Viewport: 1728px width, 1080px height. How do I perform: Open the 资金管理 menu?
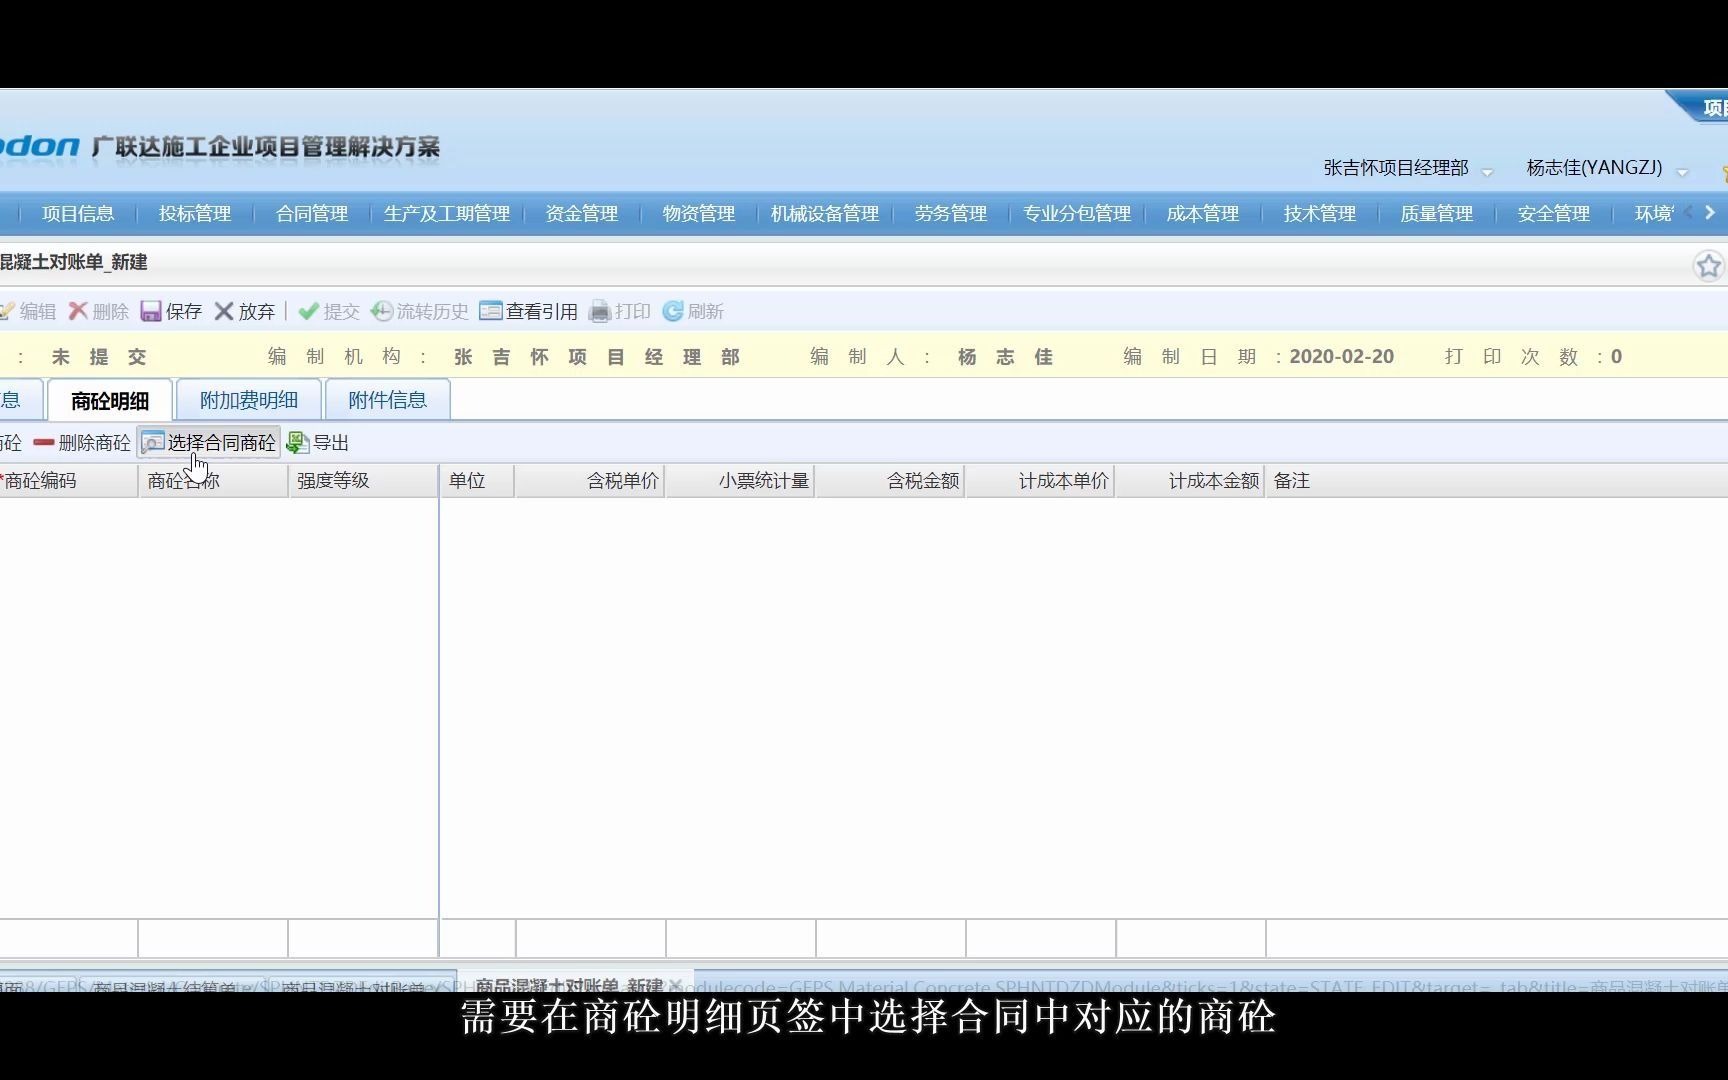[x=582, y=213]
